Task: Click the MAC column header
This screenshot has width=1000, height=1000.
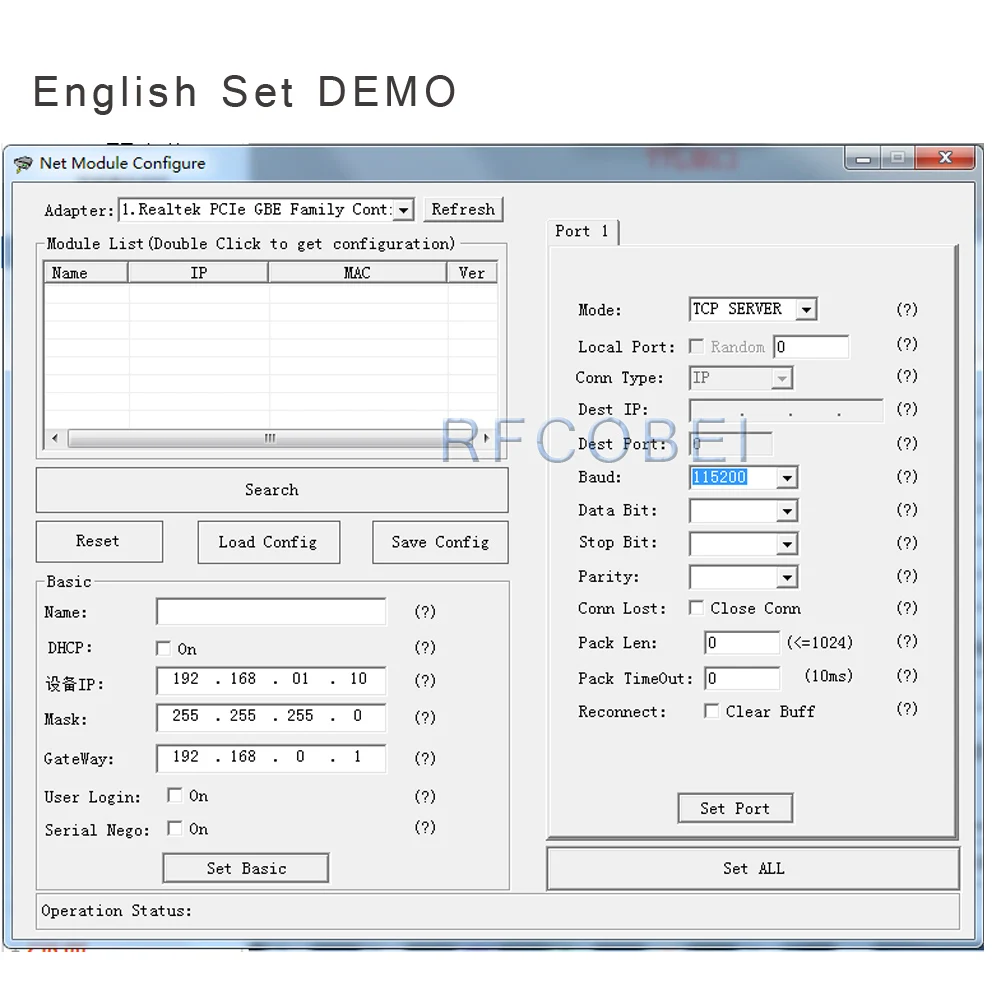Action: coord(357,273)
